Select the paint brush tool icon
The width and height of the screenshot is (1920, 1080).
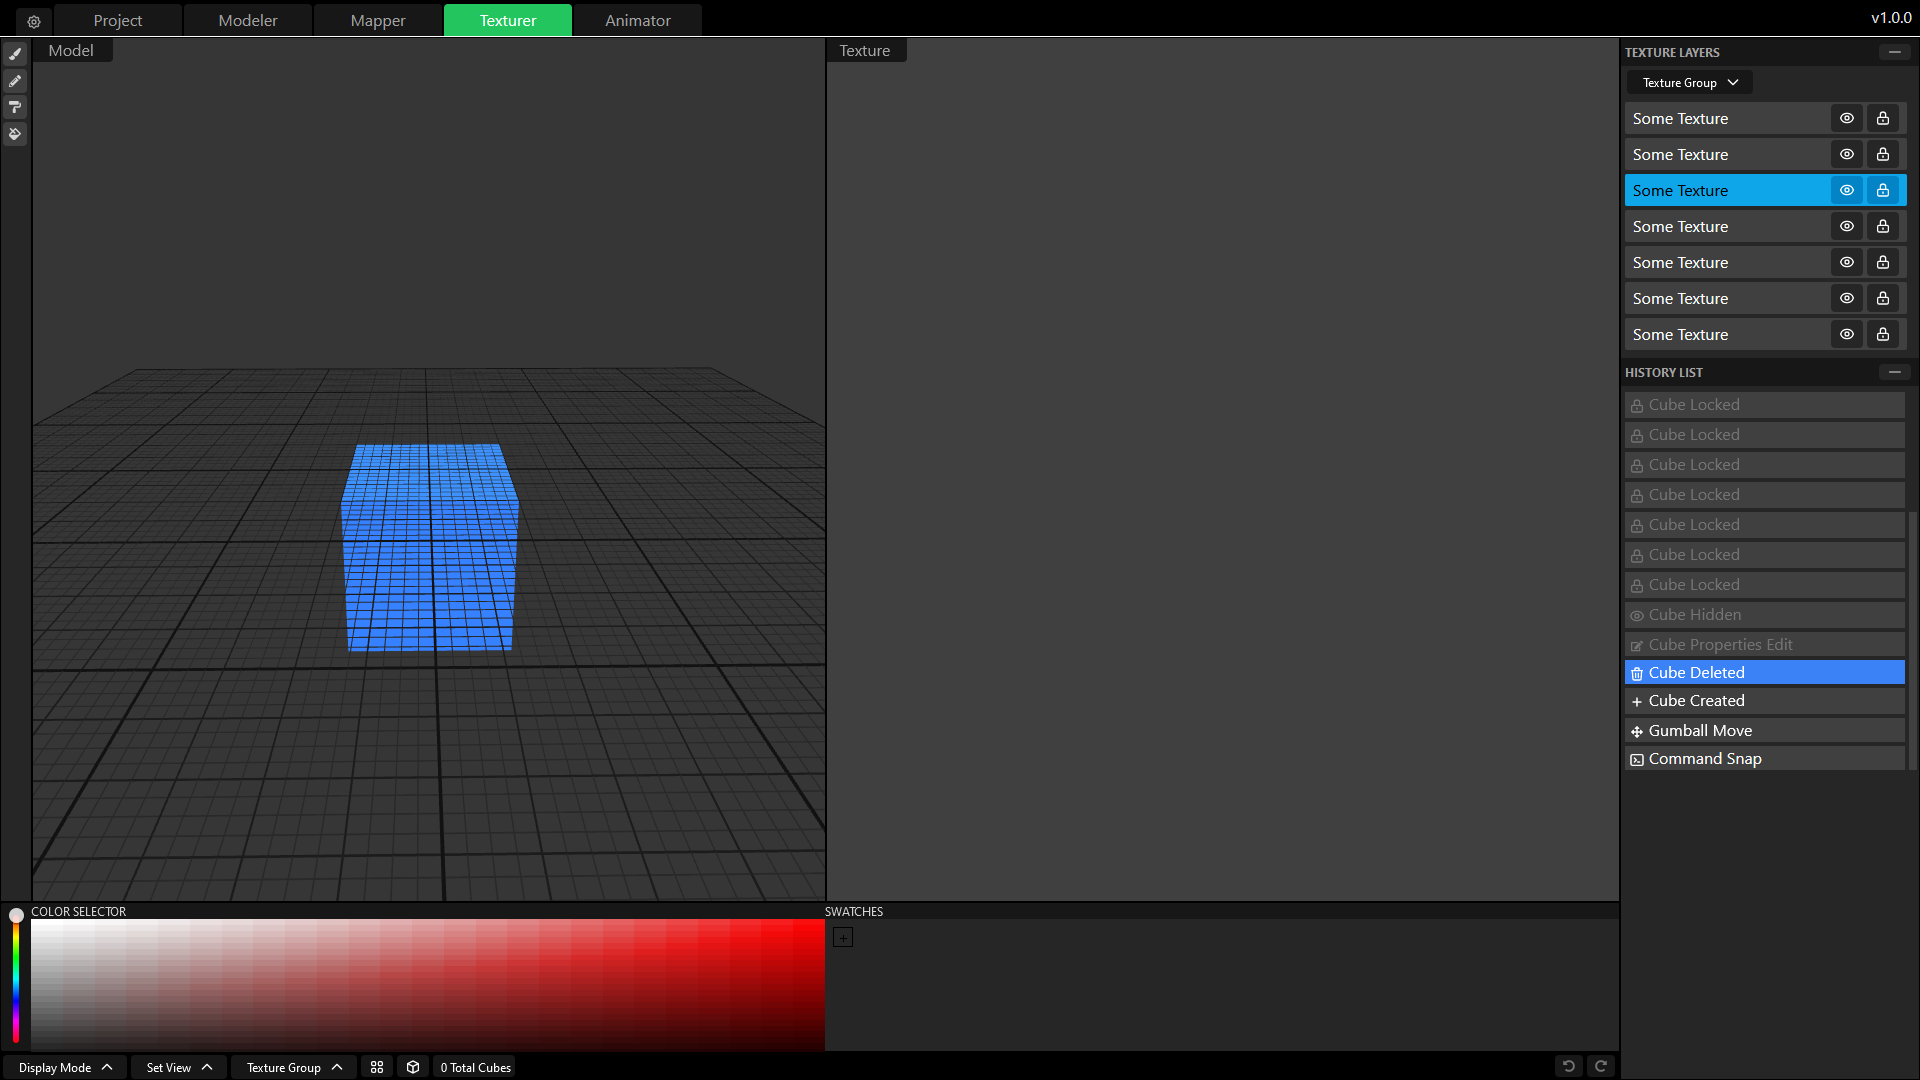click(16, 54)
